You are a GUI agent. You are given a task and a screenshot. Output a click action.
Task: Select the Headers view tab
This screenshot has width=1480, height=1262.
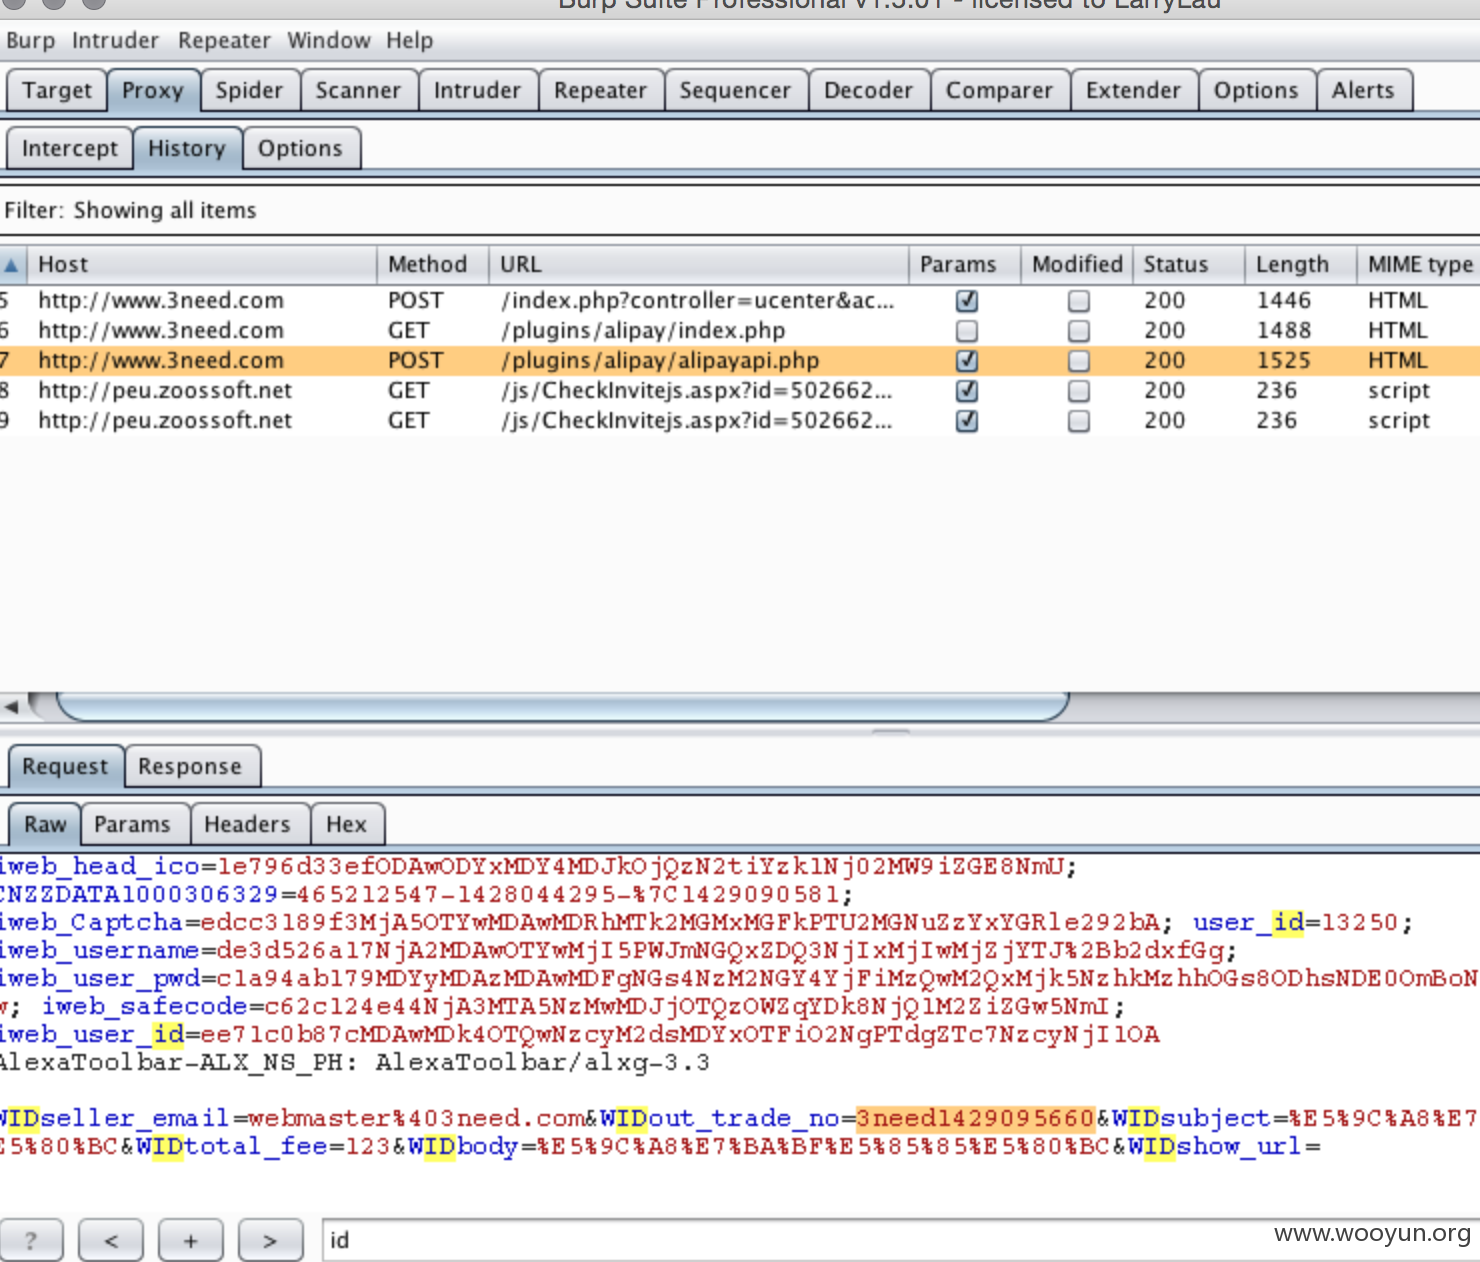tap(247, 824)
